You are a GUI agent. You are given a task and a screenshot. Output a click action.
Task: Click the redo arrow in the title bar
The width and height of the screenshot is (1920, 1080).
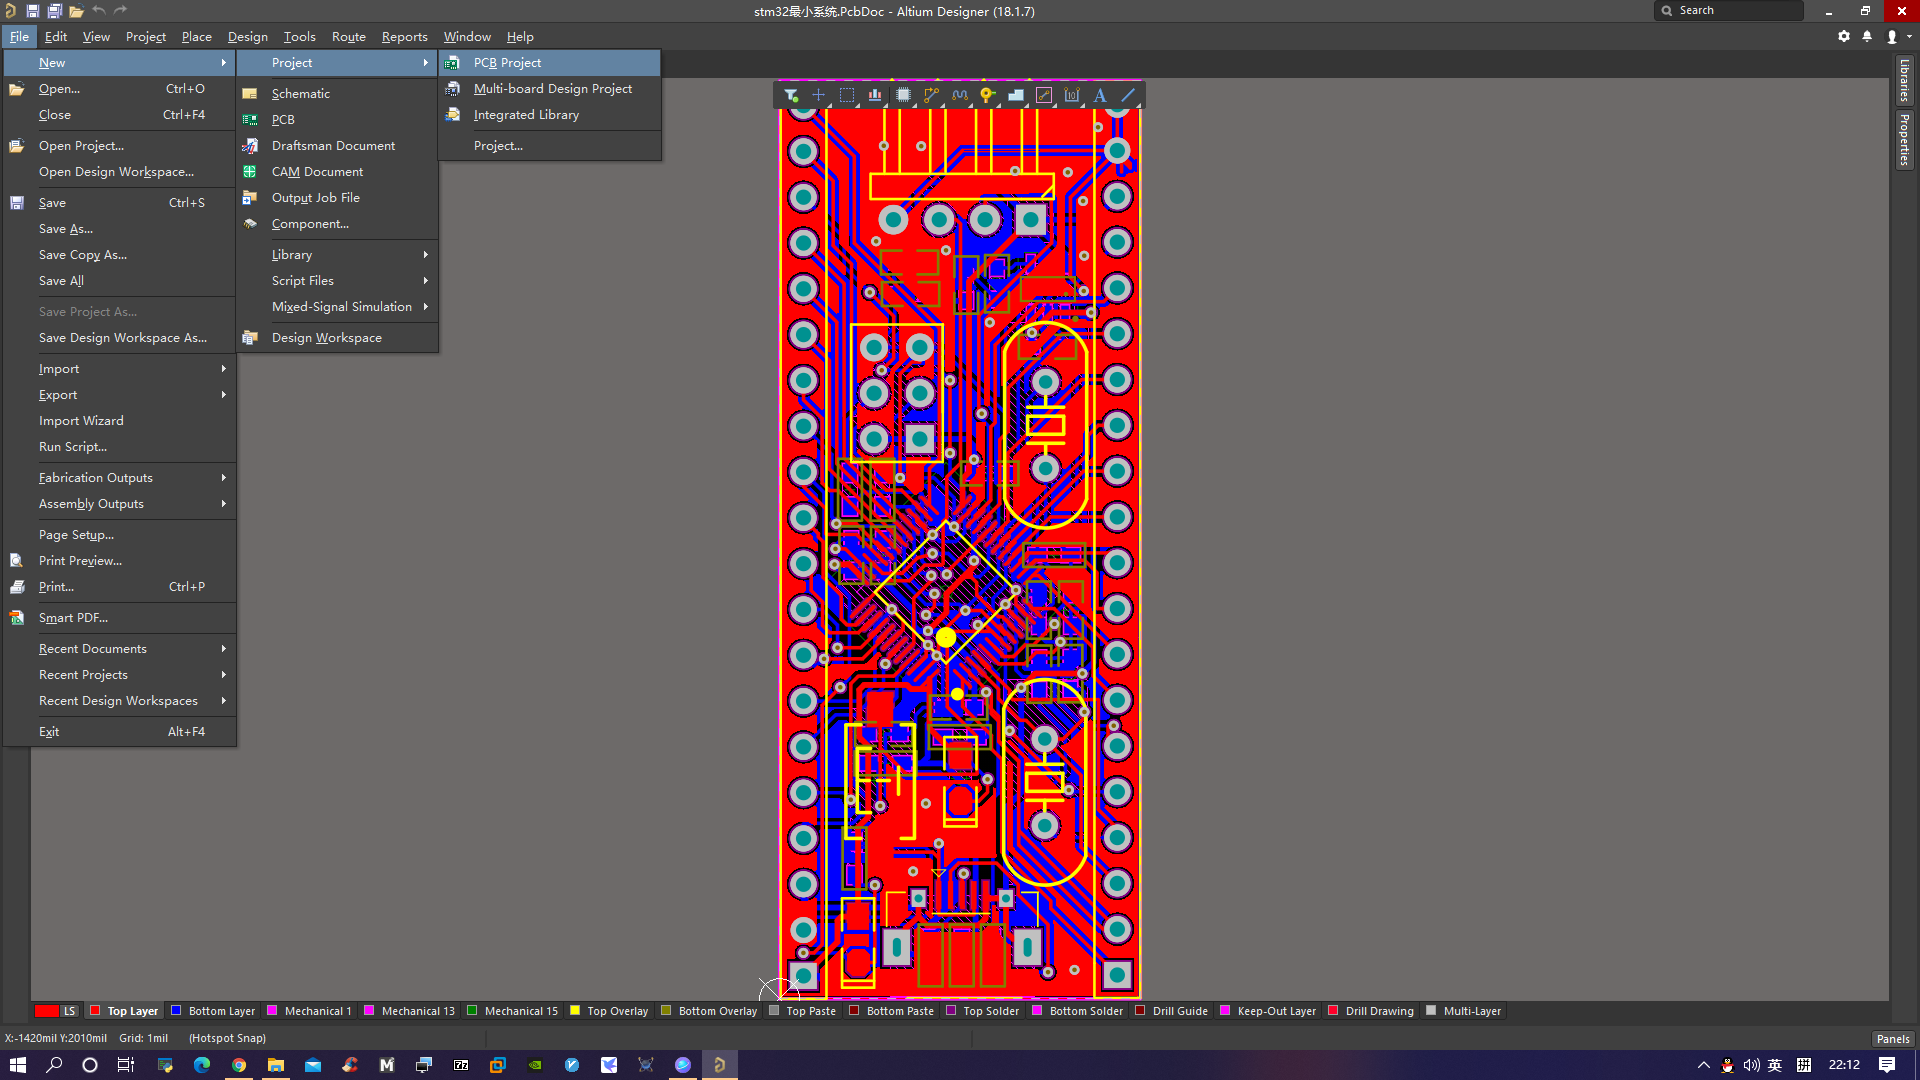(121, 11)
